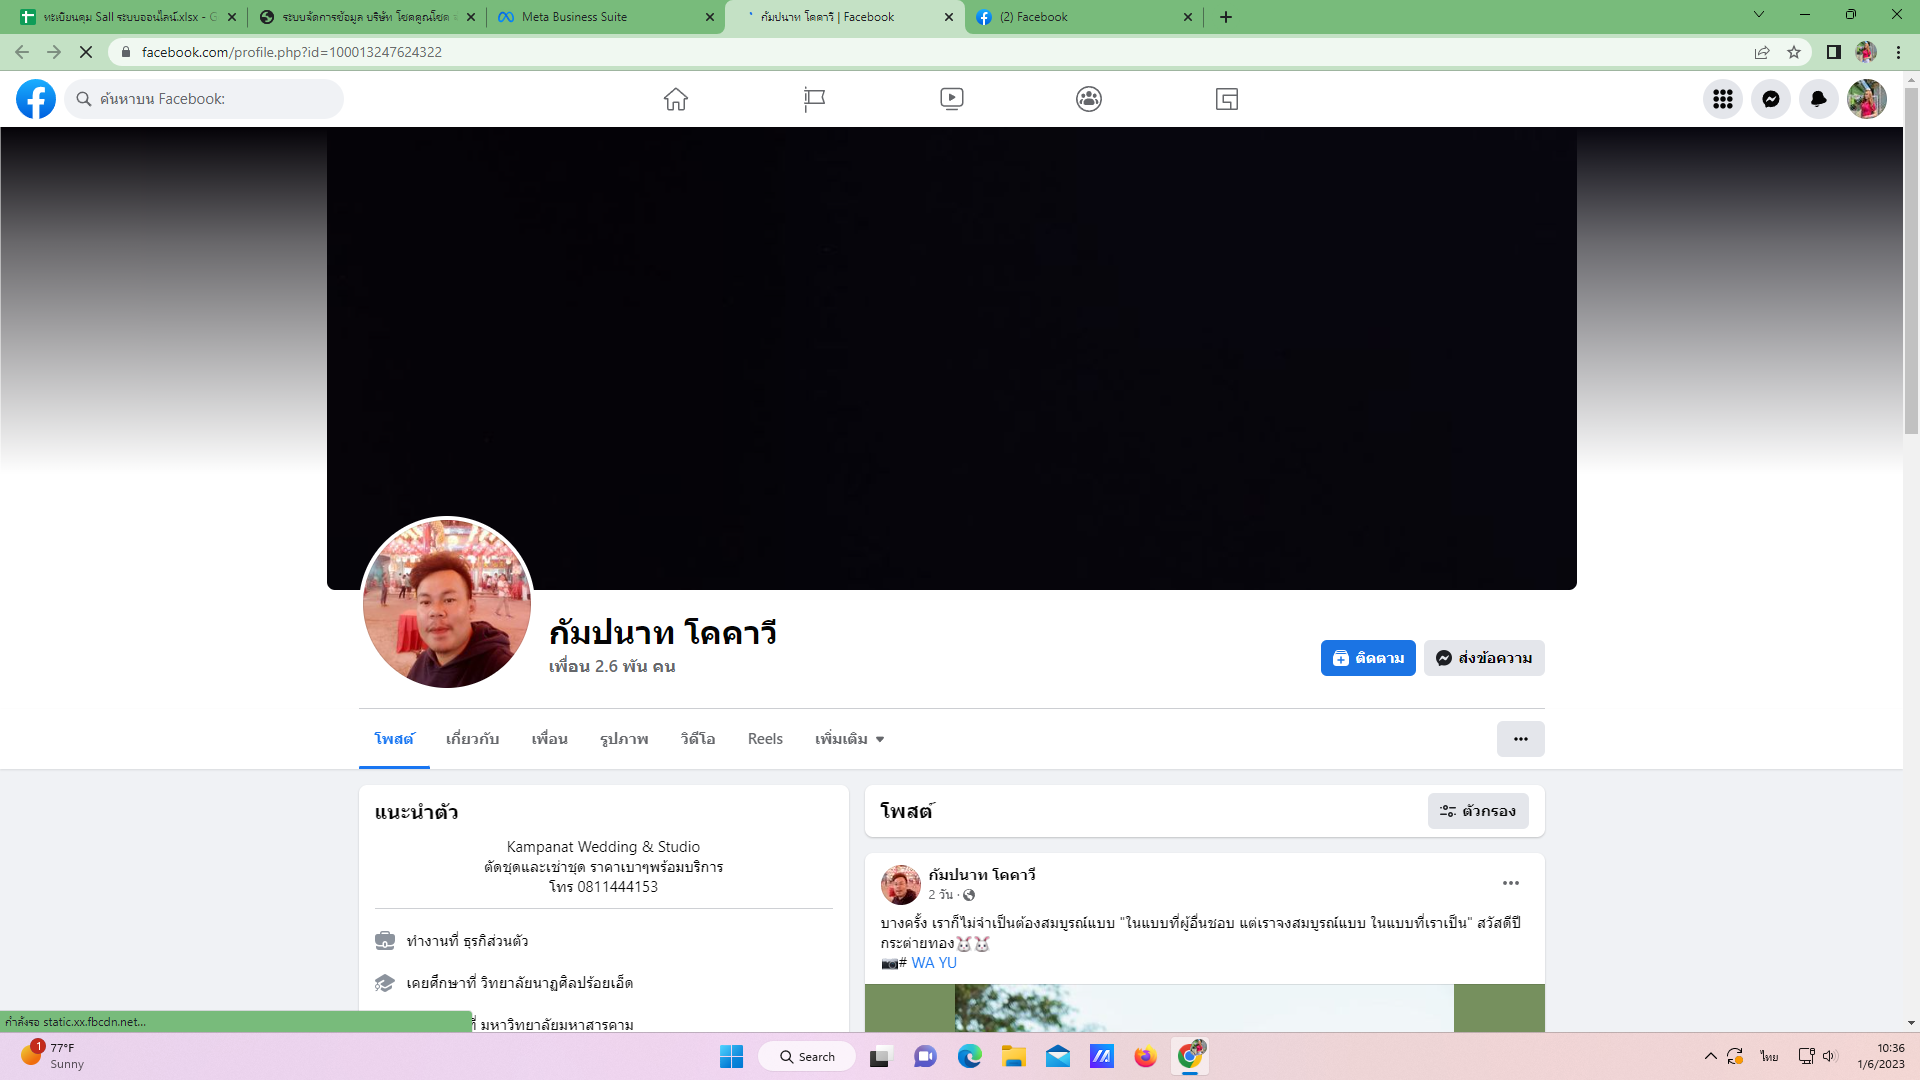Open the notifications bell icon
This screenshot has width=1920, height=1080.
coord(1818,99)
